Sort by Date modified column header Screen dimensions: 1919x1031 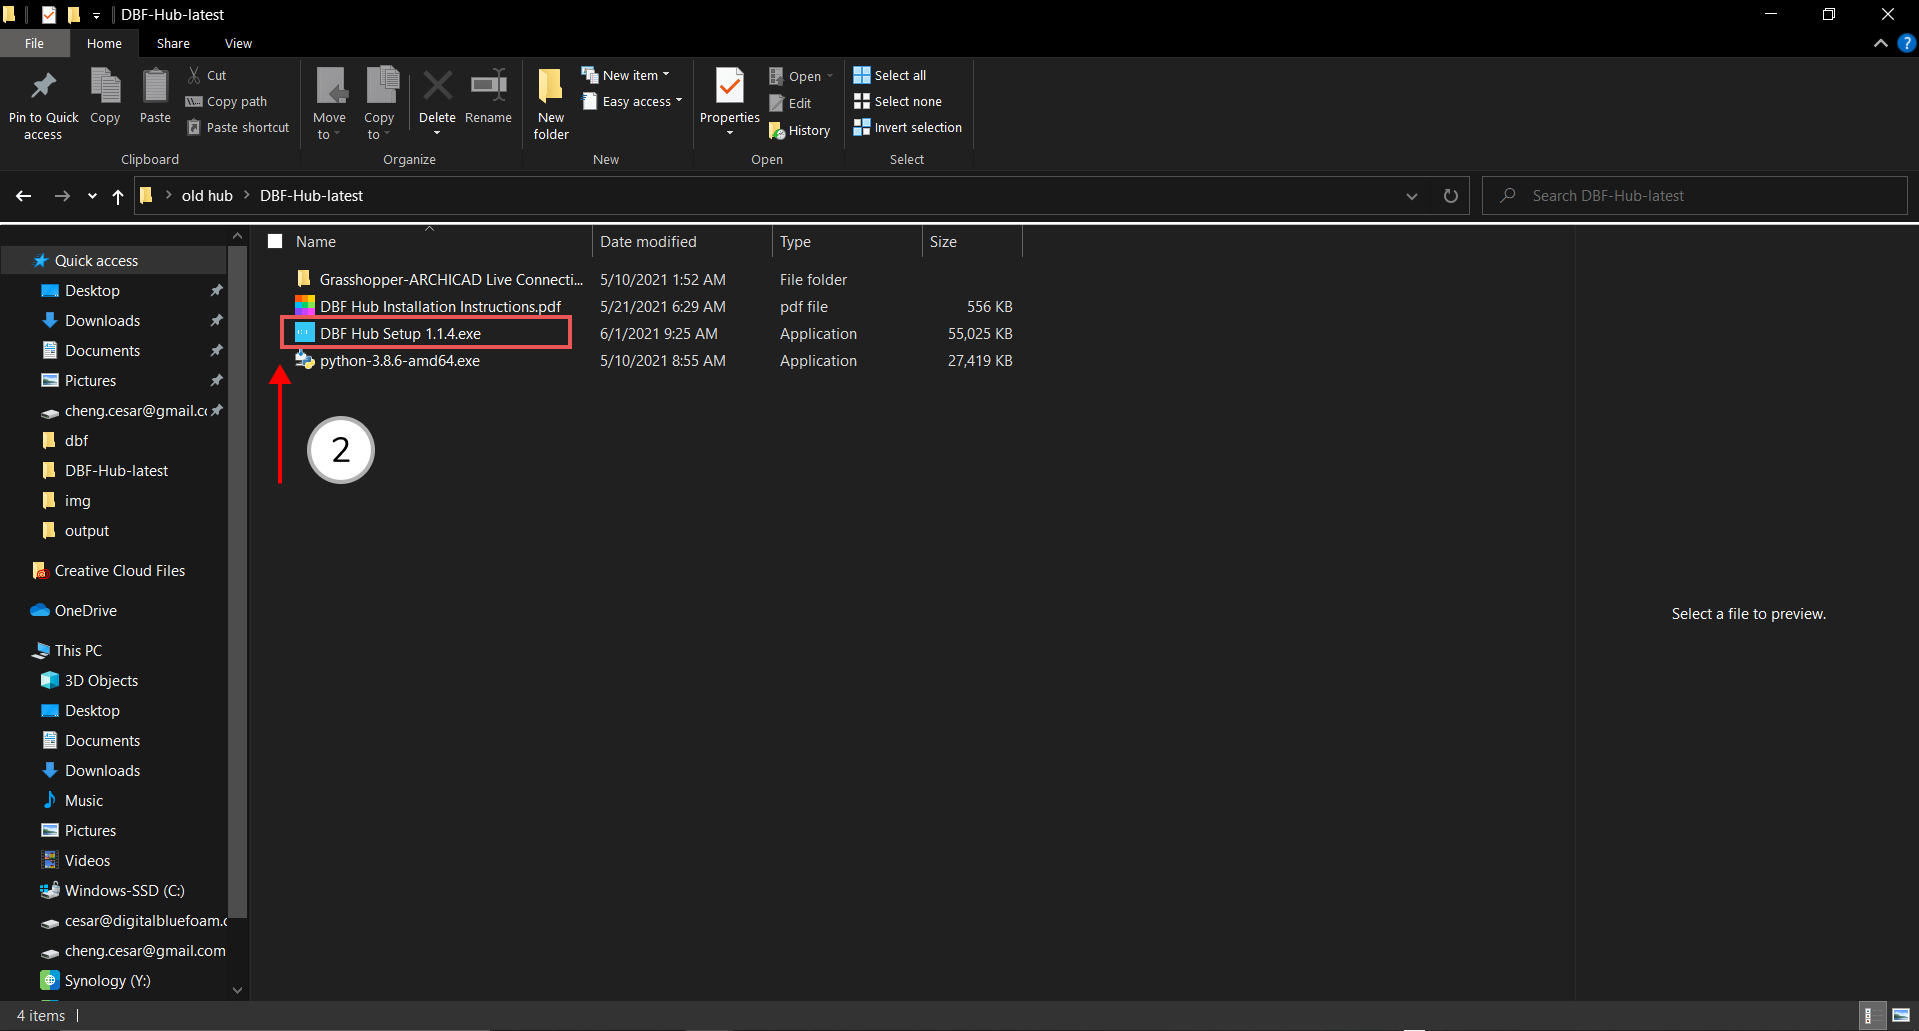point(681,241)
